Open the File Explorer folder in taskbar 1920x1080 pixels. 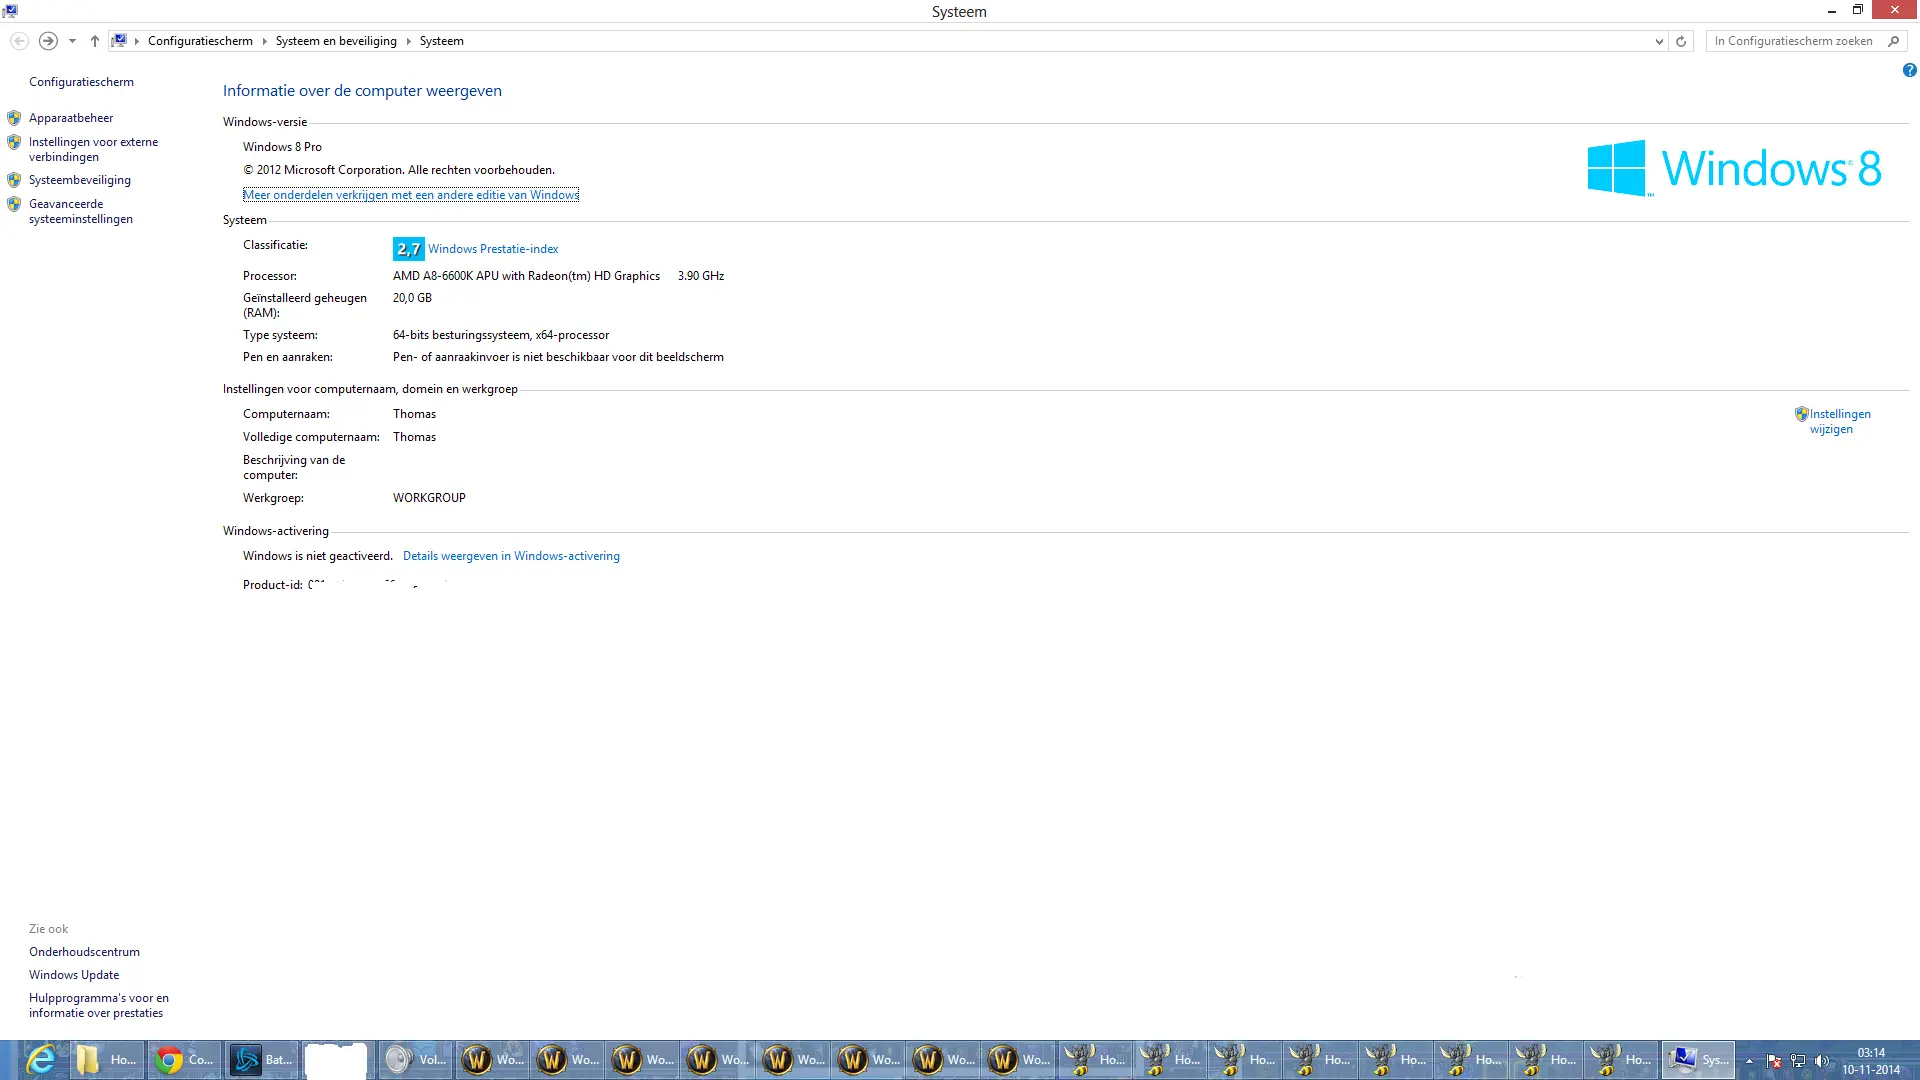(105, 1060)
